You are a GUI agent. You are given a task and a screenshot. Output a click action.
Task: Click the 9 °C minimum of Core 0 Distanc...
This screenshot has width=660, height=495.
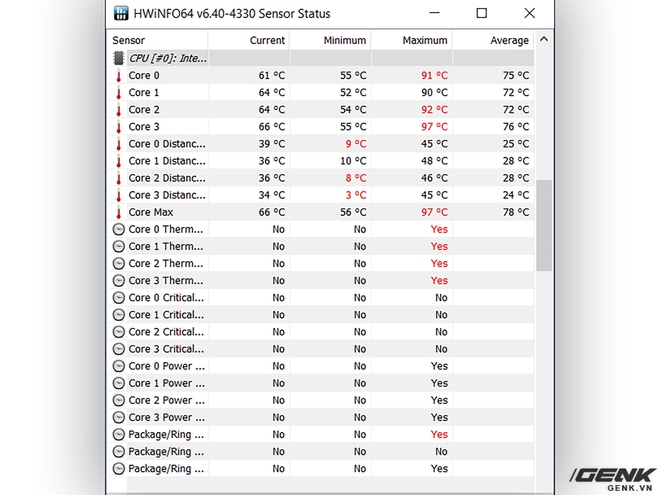pyautogui.click(x=356, y=144)
